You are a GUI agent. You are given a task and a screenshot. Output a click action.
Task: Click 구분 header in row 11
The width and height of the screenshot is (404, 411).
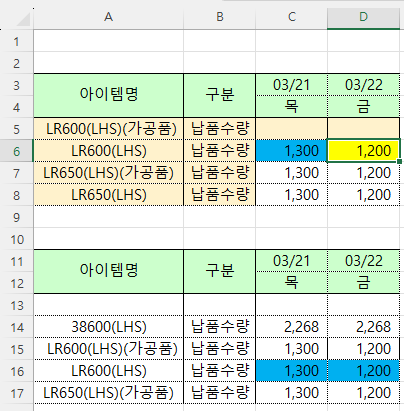(x=220, y=271)
